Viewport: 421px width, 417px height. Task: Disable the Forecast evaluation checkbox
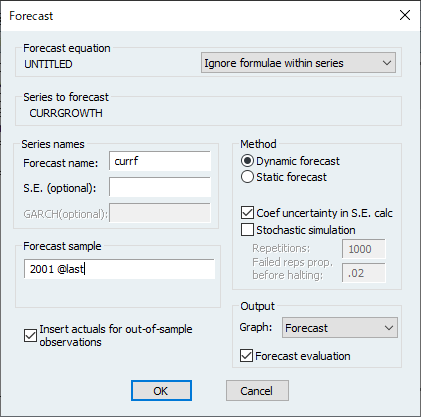[x=246, y=356]
